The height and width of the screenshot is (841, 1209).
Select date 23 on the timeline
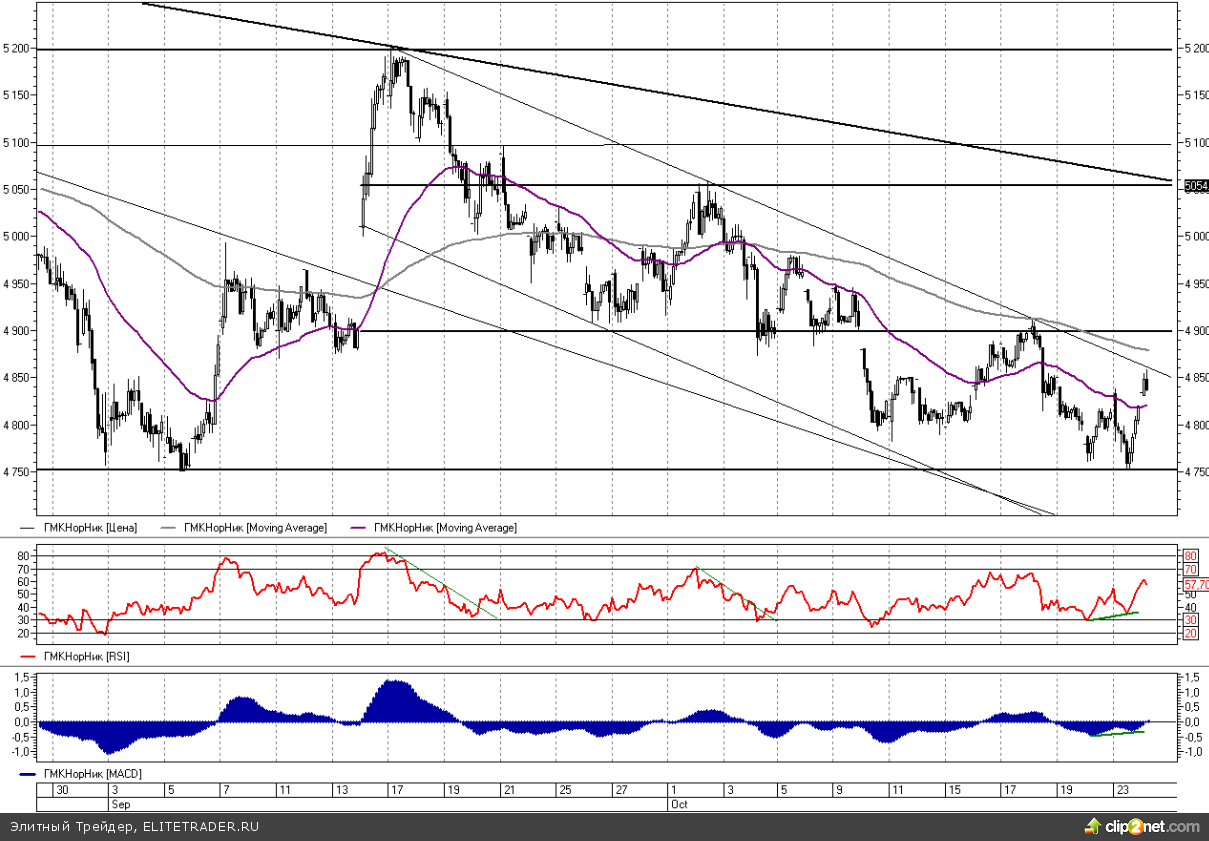tap(1123, 790)
